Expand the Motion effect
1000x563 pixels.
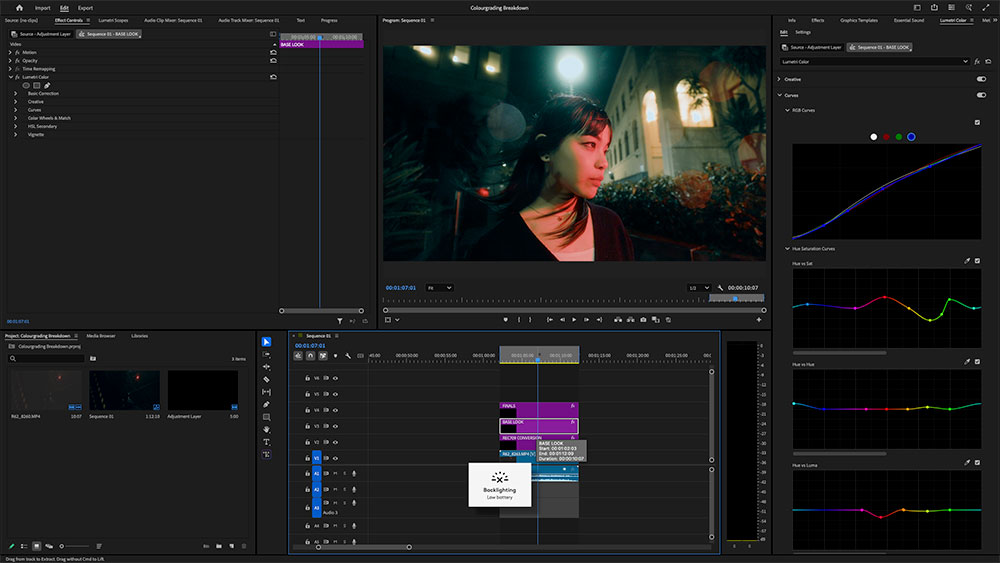[x=10, y=52]
